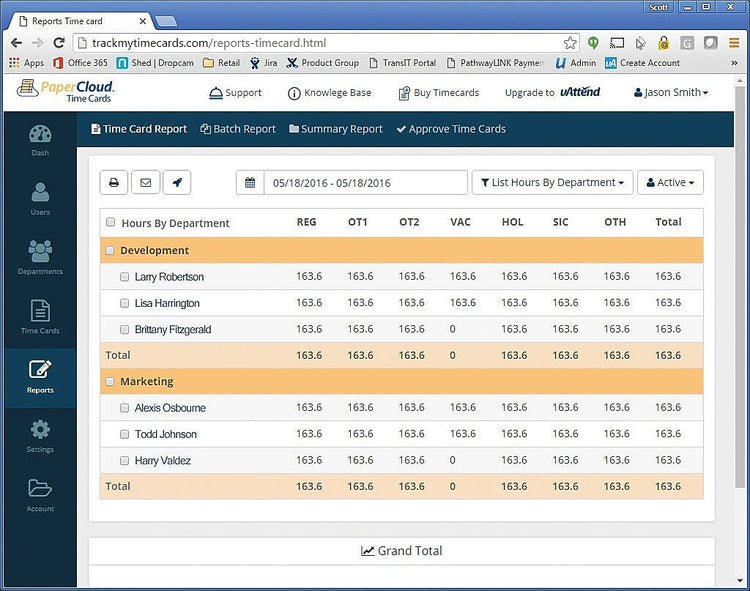Open the Users sidebar section
Screen dimensions: 750x591
click(x=40, y=199)
